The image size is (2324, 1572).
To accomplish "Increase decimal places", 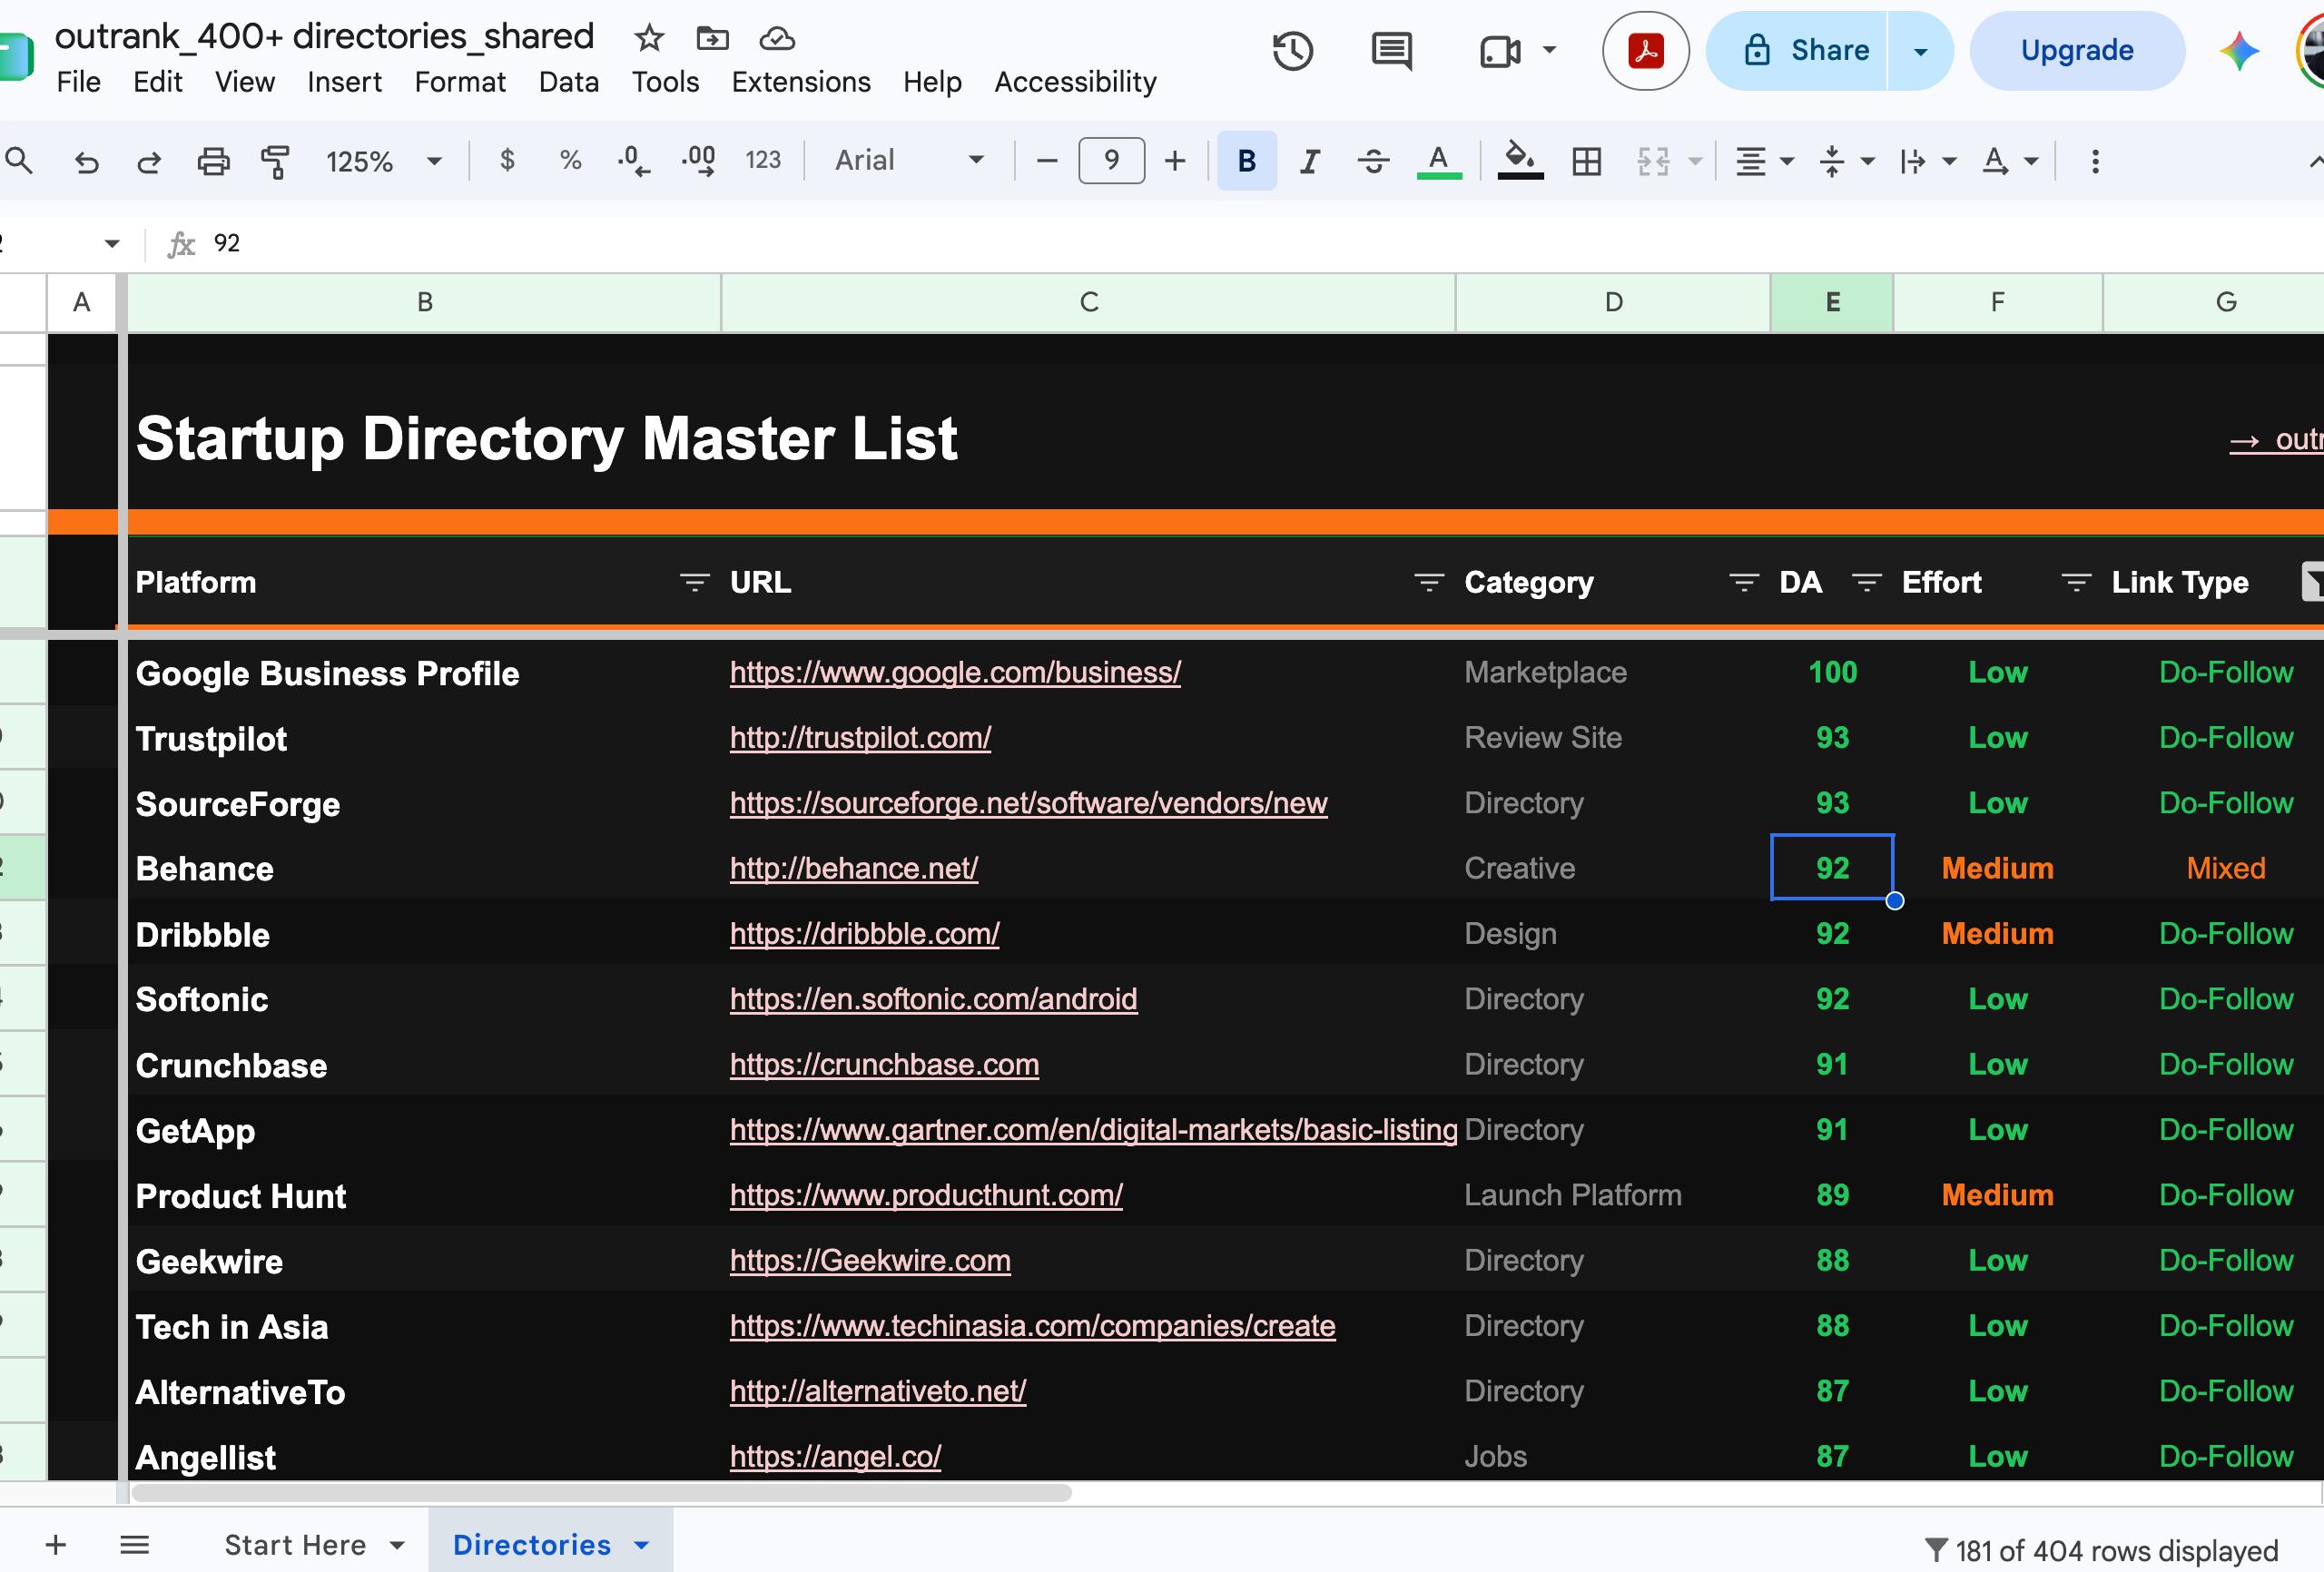I will coord(698,160).
